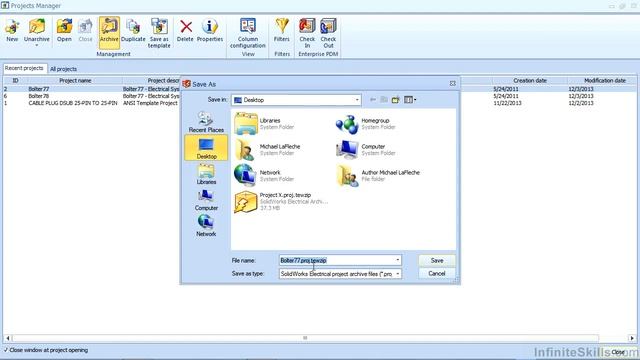The height and width of the screenshot is (360, 640).
Task: Select Libraries system folder in file list
Action: 264,124
